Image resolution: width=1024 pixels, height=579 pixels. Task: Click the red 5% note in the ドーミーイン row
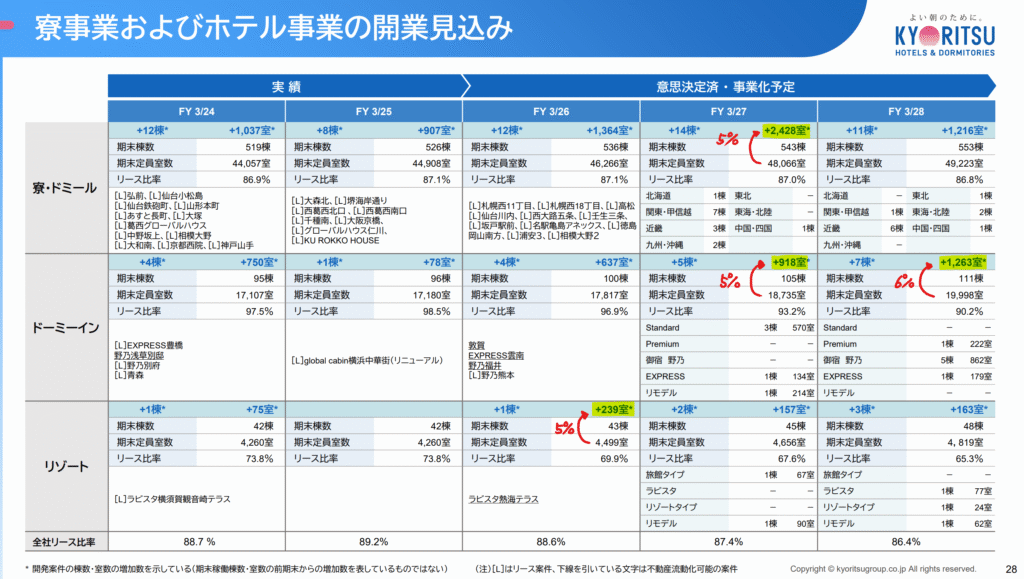[x=728, y=280]
